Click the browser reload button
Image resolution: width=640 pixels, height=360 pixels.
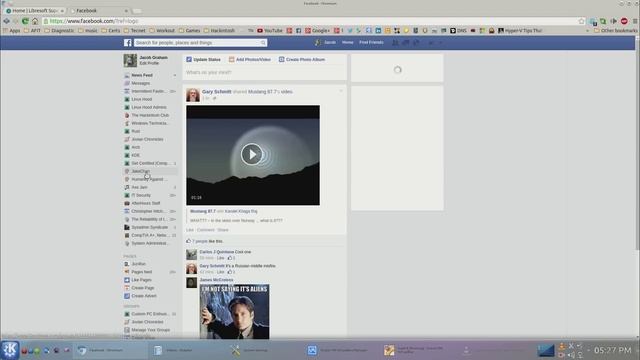25,21
